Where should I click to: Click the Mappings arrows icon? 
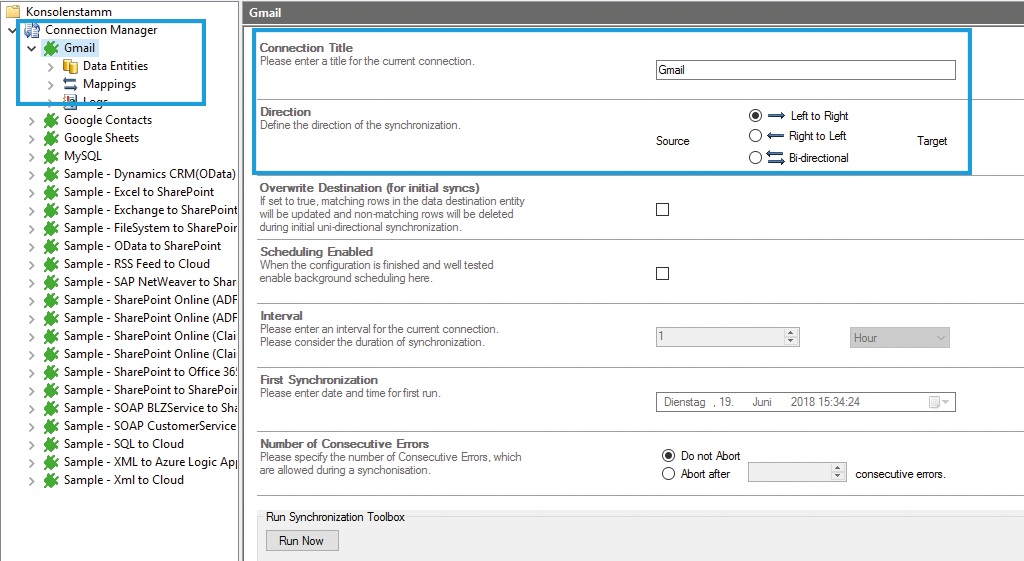[x=70, y=84]
